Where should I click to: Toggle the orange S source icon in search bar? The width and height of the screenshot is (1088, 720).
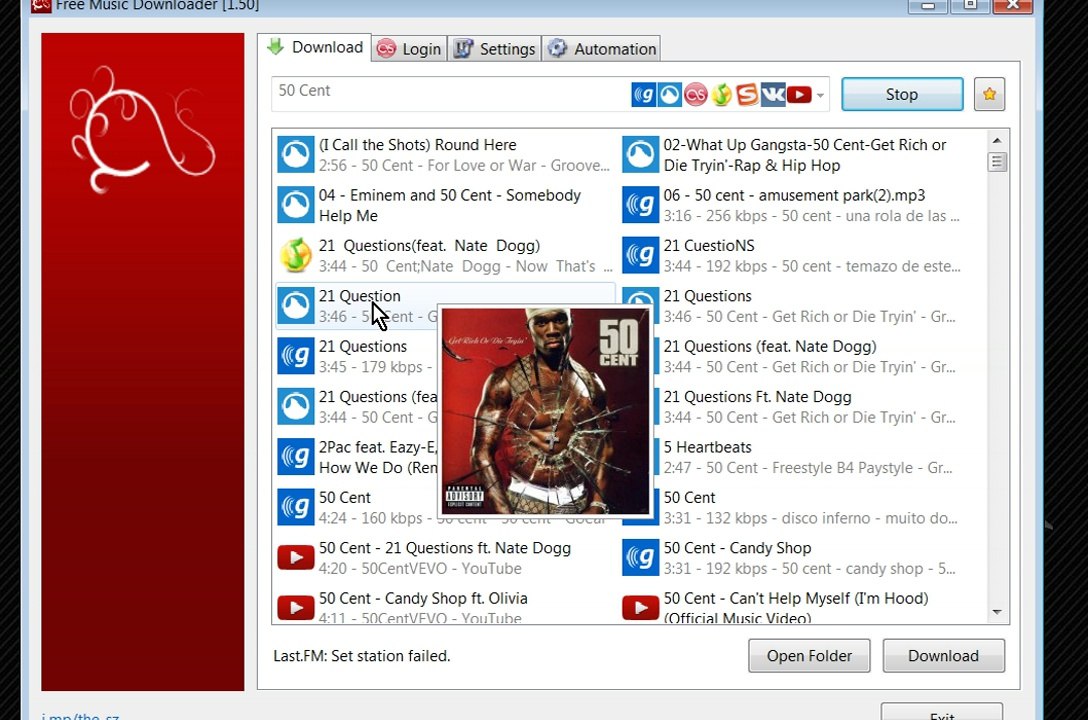(x=747, y=94)
